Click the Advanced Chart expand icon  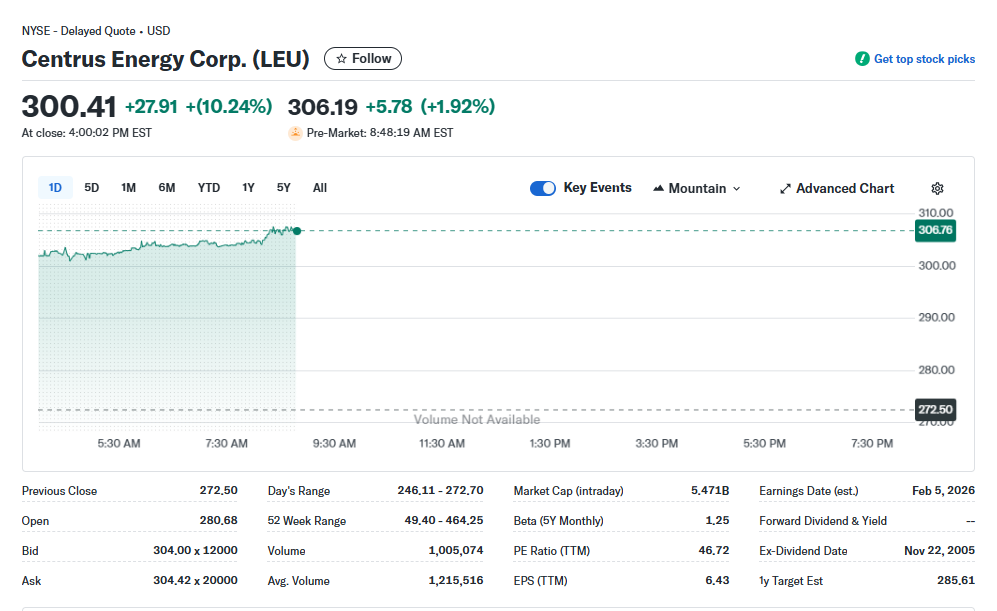click(785, 188)
